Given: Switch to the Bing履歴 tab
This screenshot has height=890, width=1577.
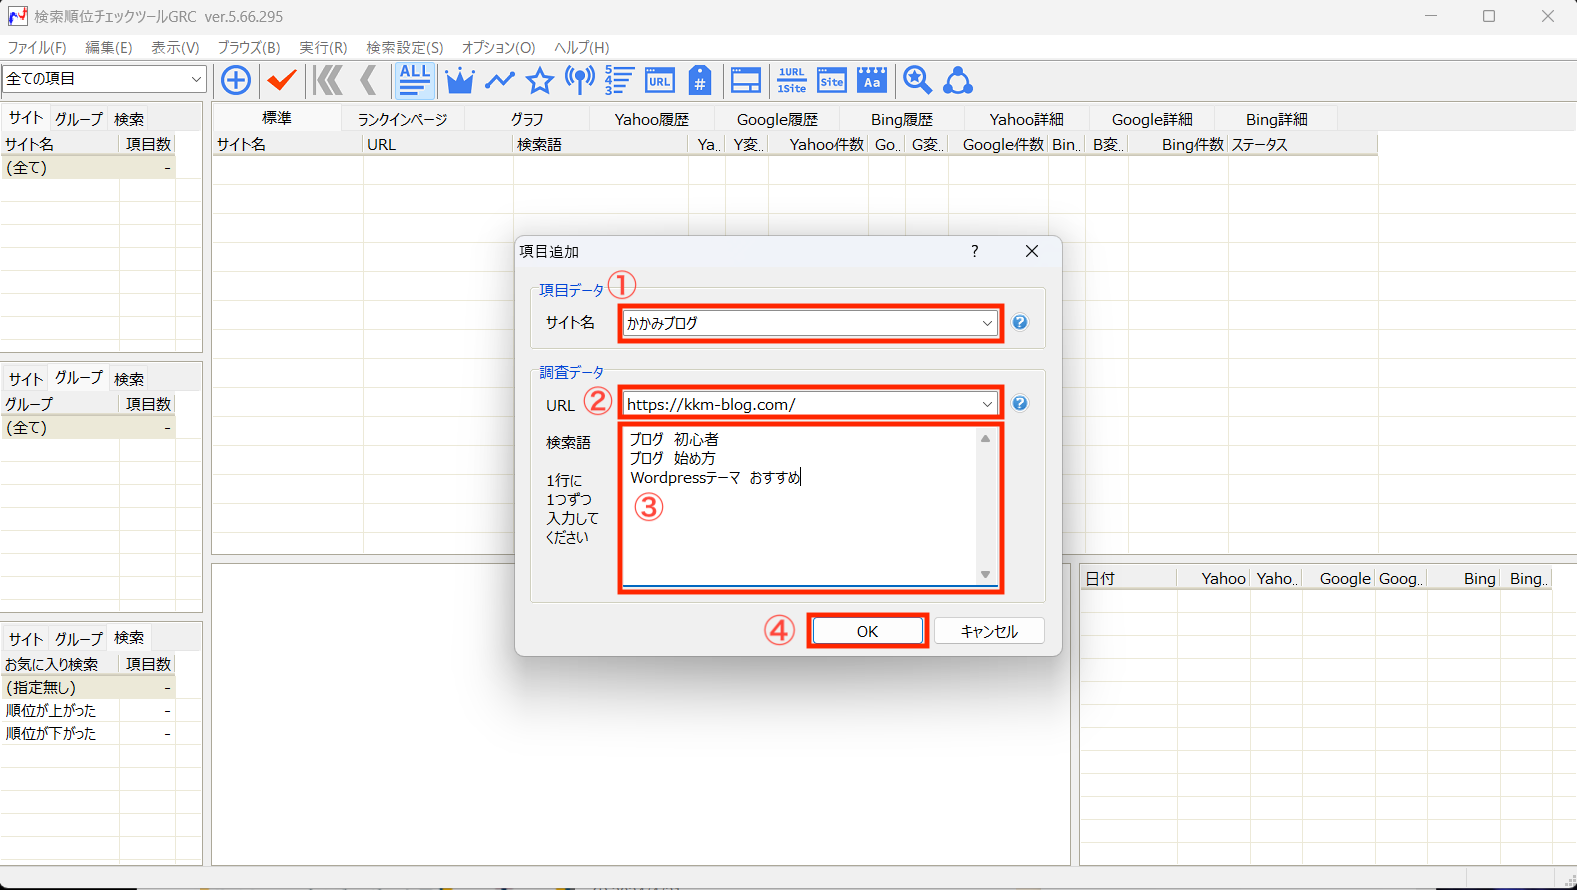Looking at the screenshot, I should coord(901,119).
